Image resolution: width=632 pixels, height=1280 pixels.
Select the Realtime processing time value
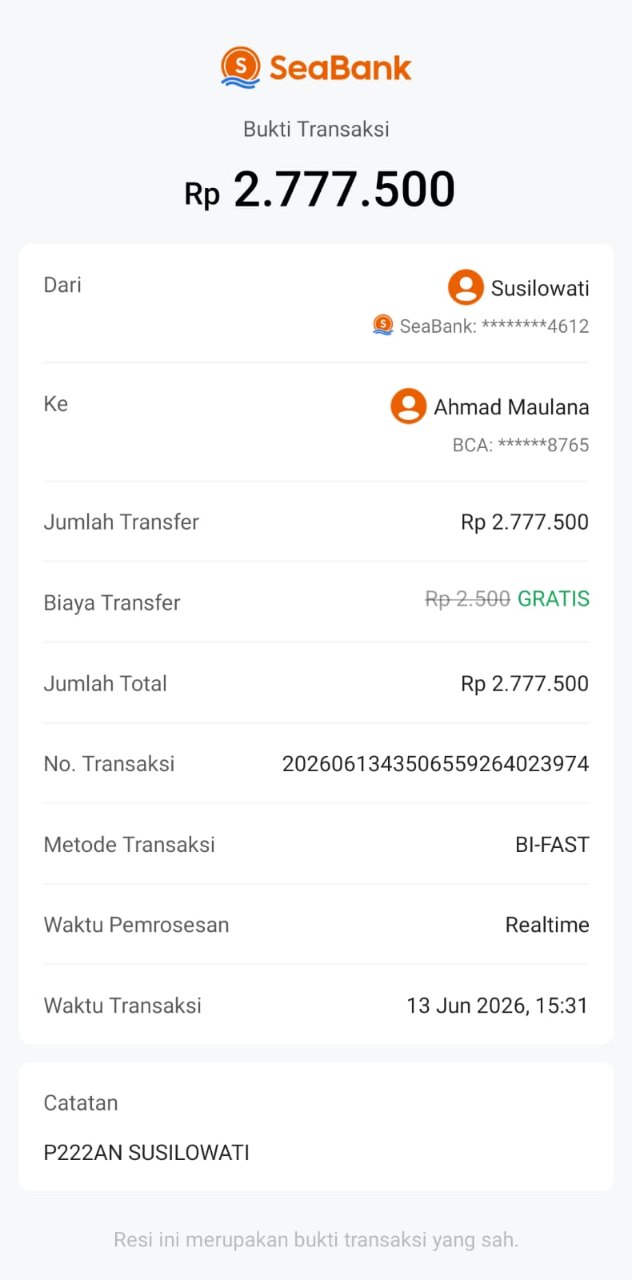547,925
